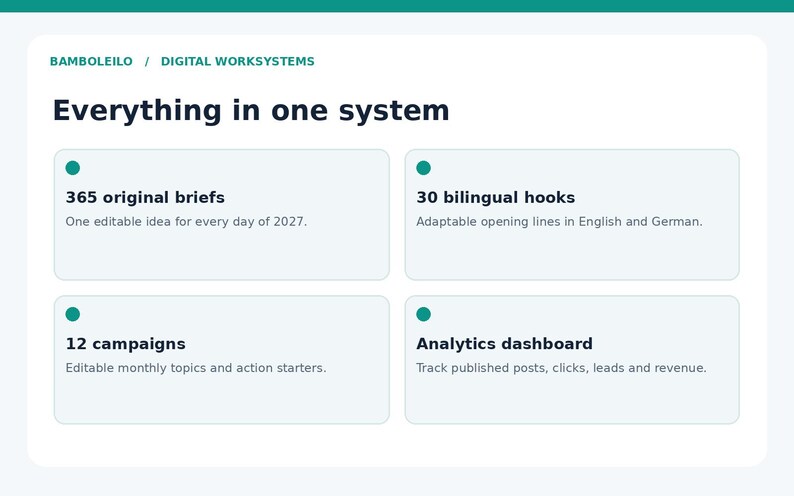Click 'Adaptable opening lines in English and German.'
This screenshot has height=496, width=794.
(x=559, y=222)
